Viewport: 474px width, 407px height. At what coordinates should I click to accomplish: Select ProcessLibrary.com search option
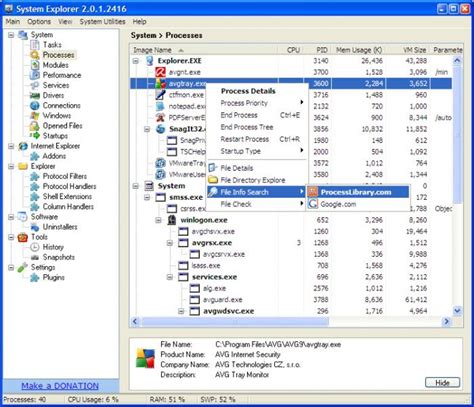358,192
